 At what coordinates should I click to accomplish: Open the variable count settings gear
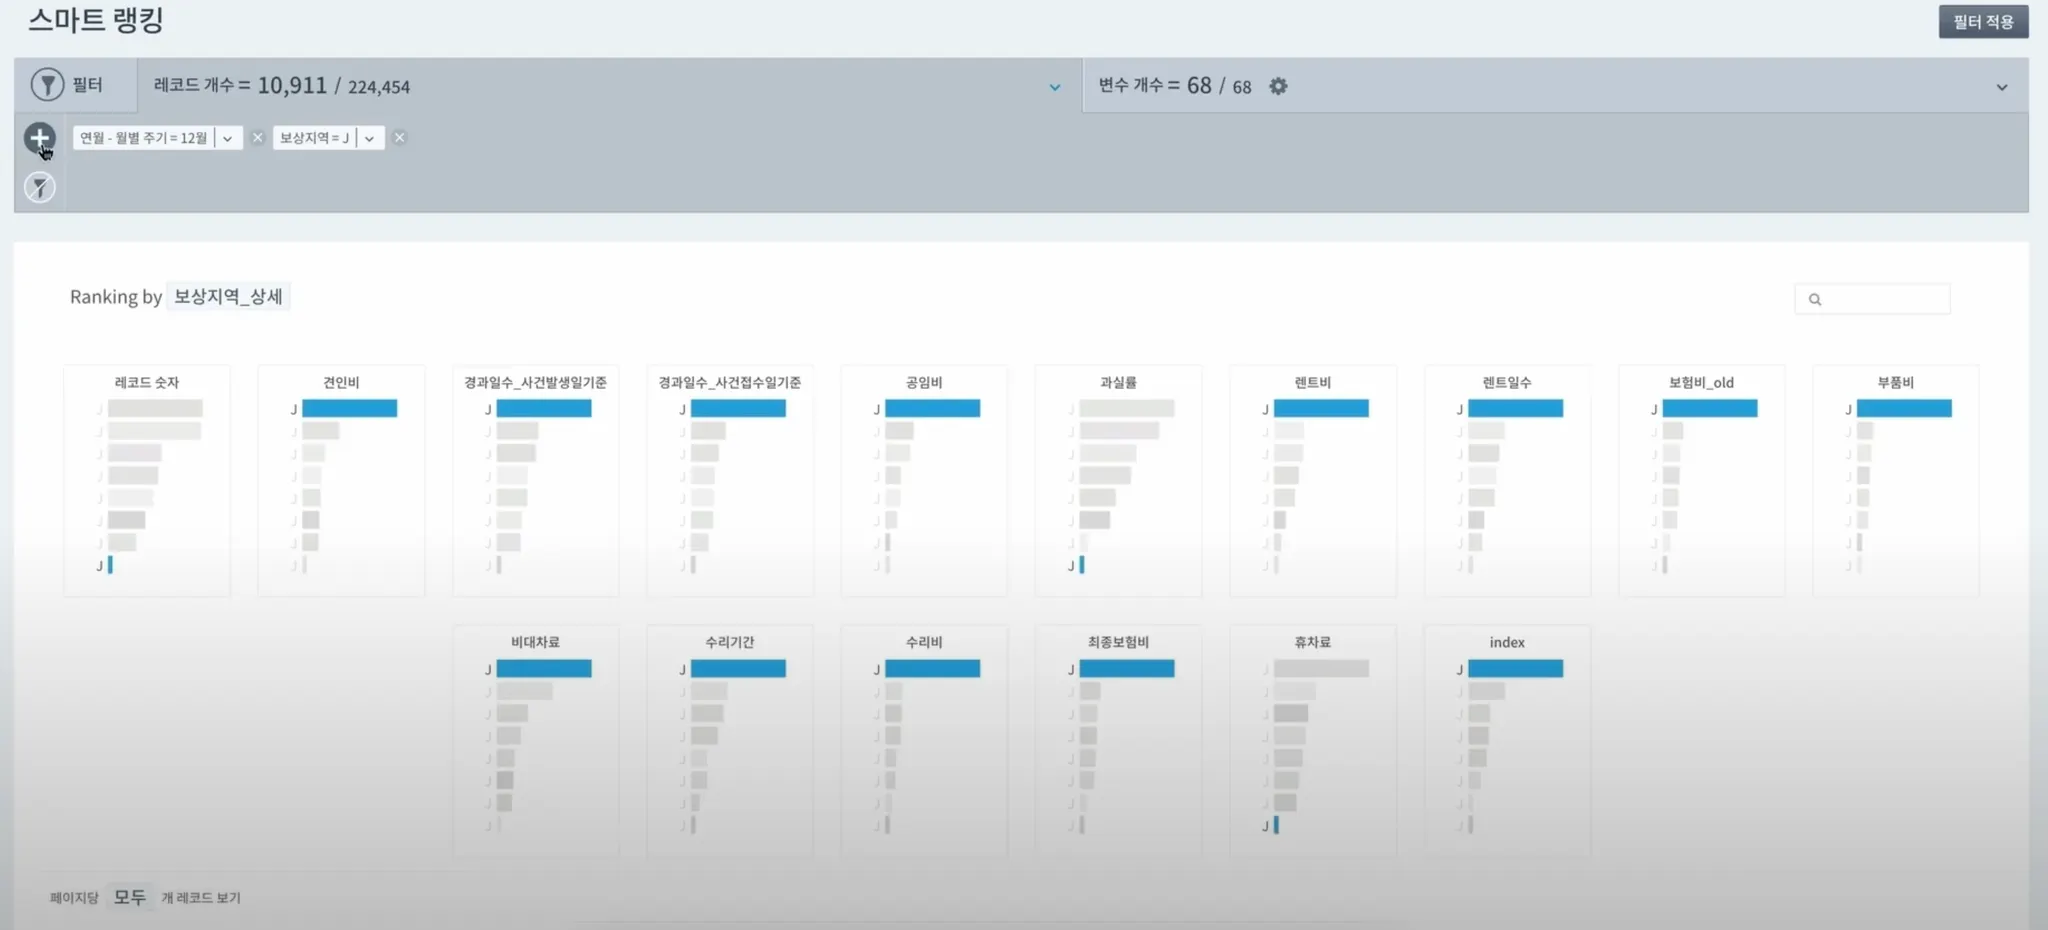click(x=1278, y=86)
